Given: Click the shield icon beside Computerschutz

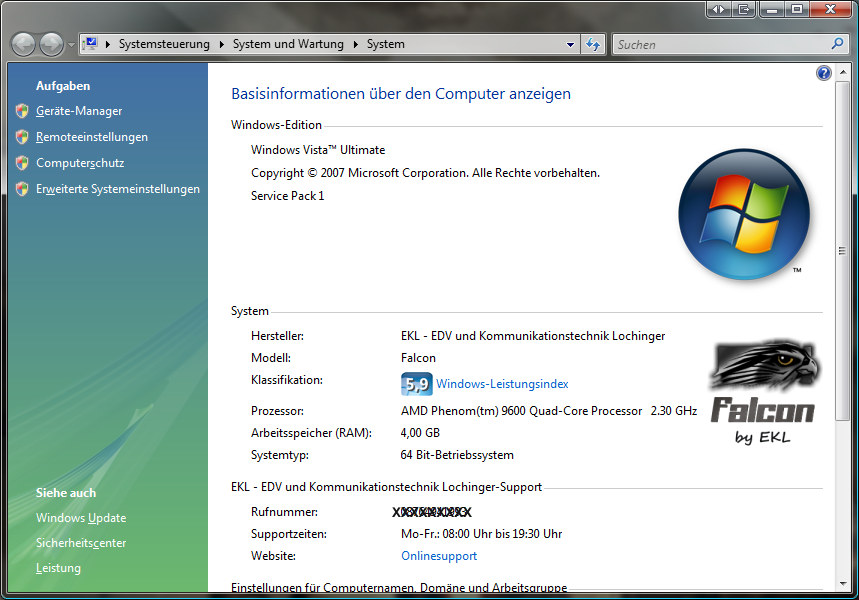Looking at the screenshot, I should [x=22, y=163].
